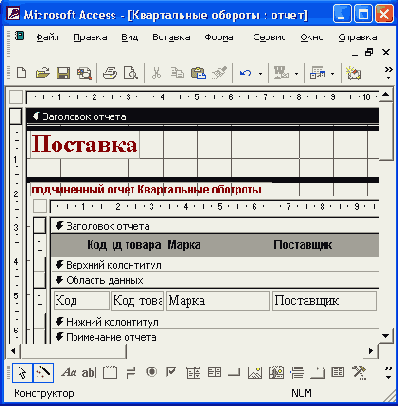Click the Область данных section bar
Image resolution: width=398 pixels, height=406 pixels.
pyautogui.click(x=215, y=280)
